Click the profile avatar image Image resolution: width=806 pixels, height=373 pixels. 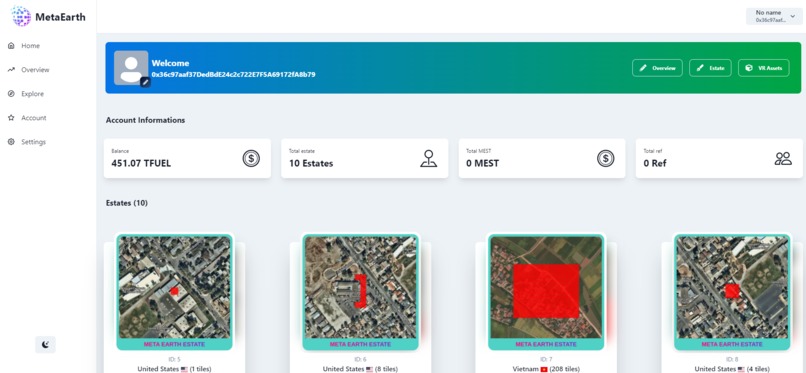click(x=131, y=67)
